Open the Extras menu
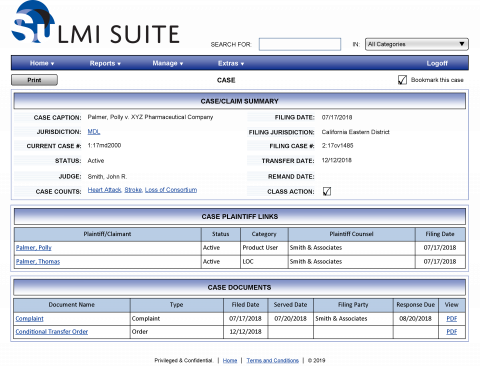The height and width of the screenshot is (366, 480). (231, 63)
